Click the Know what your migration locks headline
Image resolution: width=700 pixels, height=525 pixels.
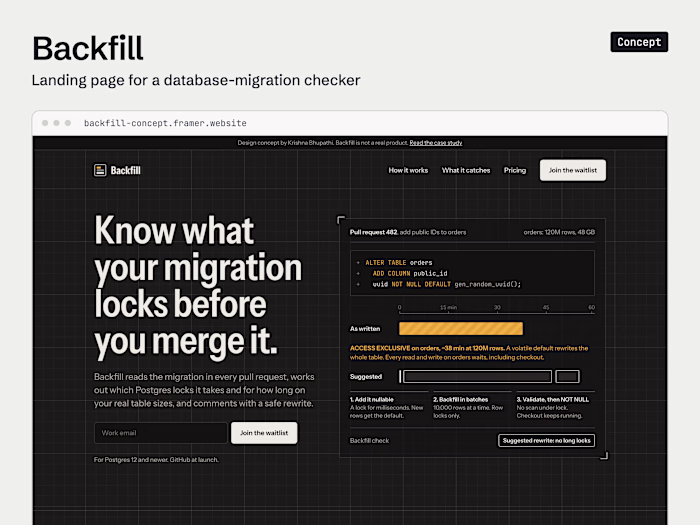198,286
